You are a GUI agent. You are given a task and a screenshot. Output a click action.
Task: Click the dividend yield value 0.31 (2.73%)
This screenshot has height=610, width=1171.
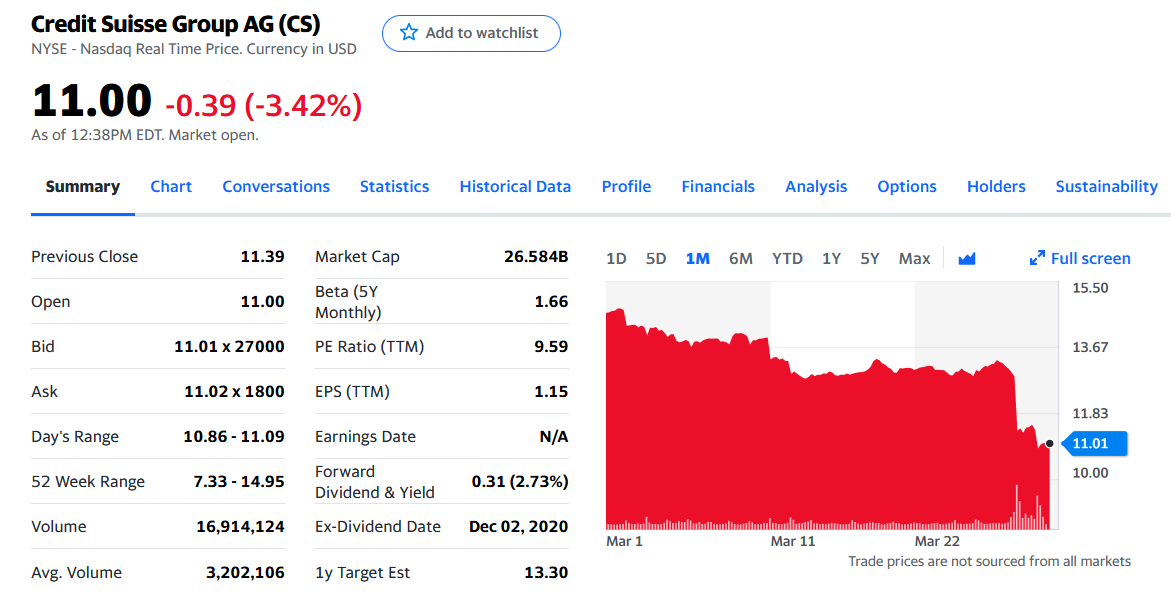(x=520, y=482)
